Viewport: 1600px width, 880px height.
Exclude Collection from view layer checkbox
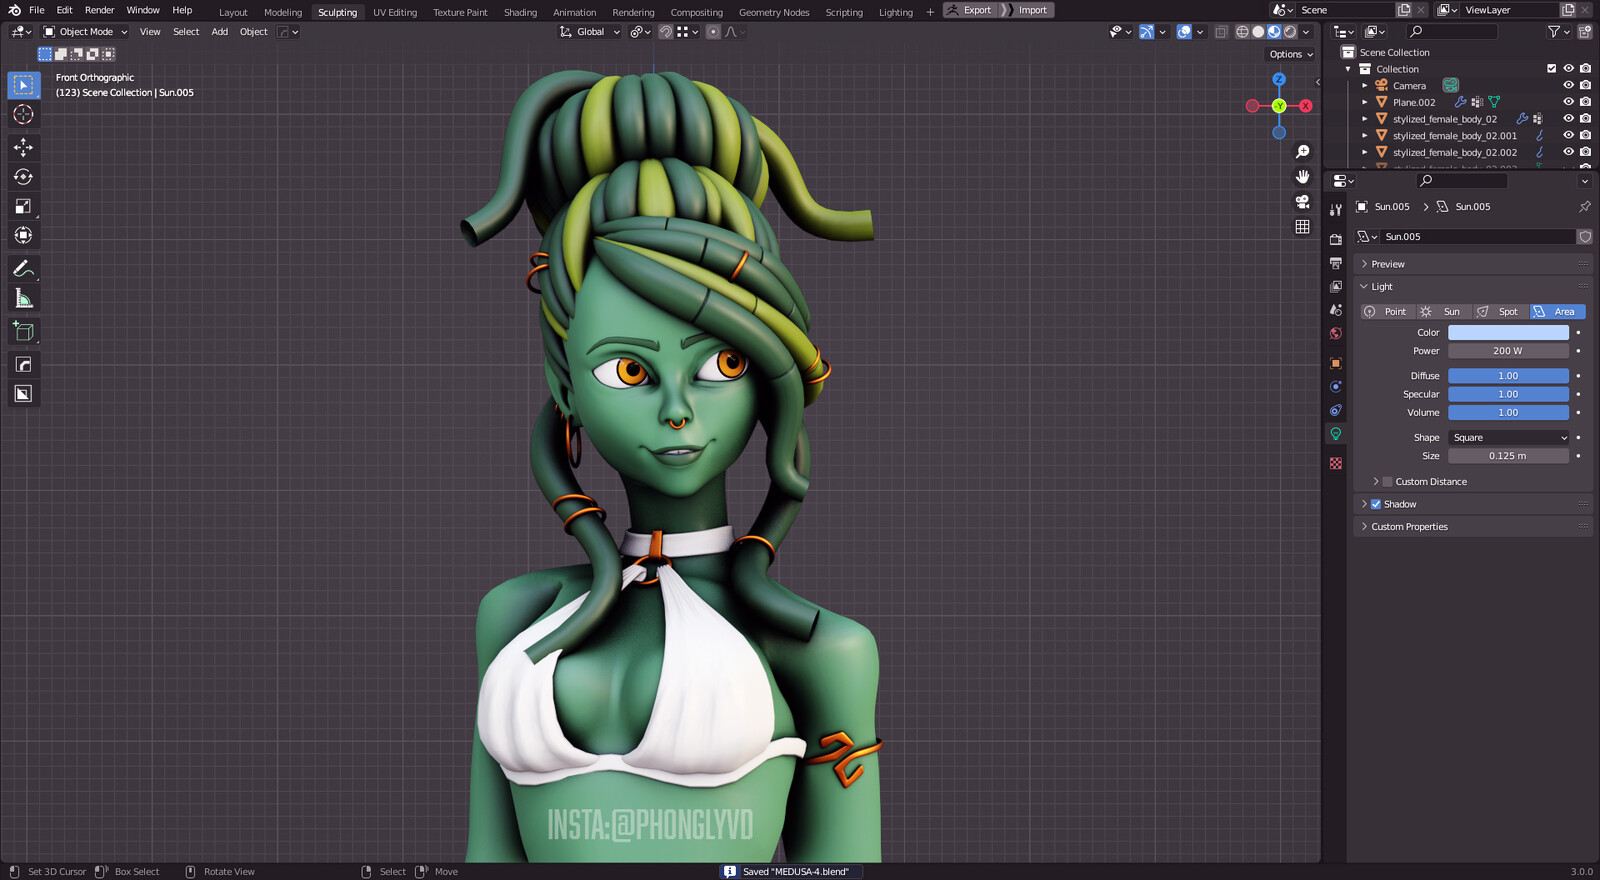[1552, 69]
